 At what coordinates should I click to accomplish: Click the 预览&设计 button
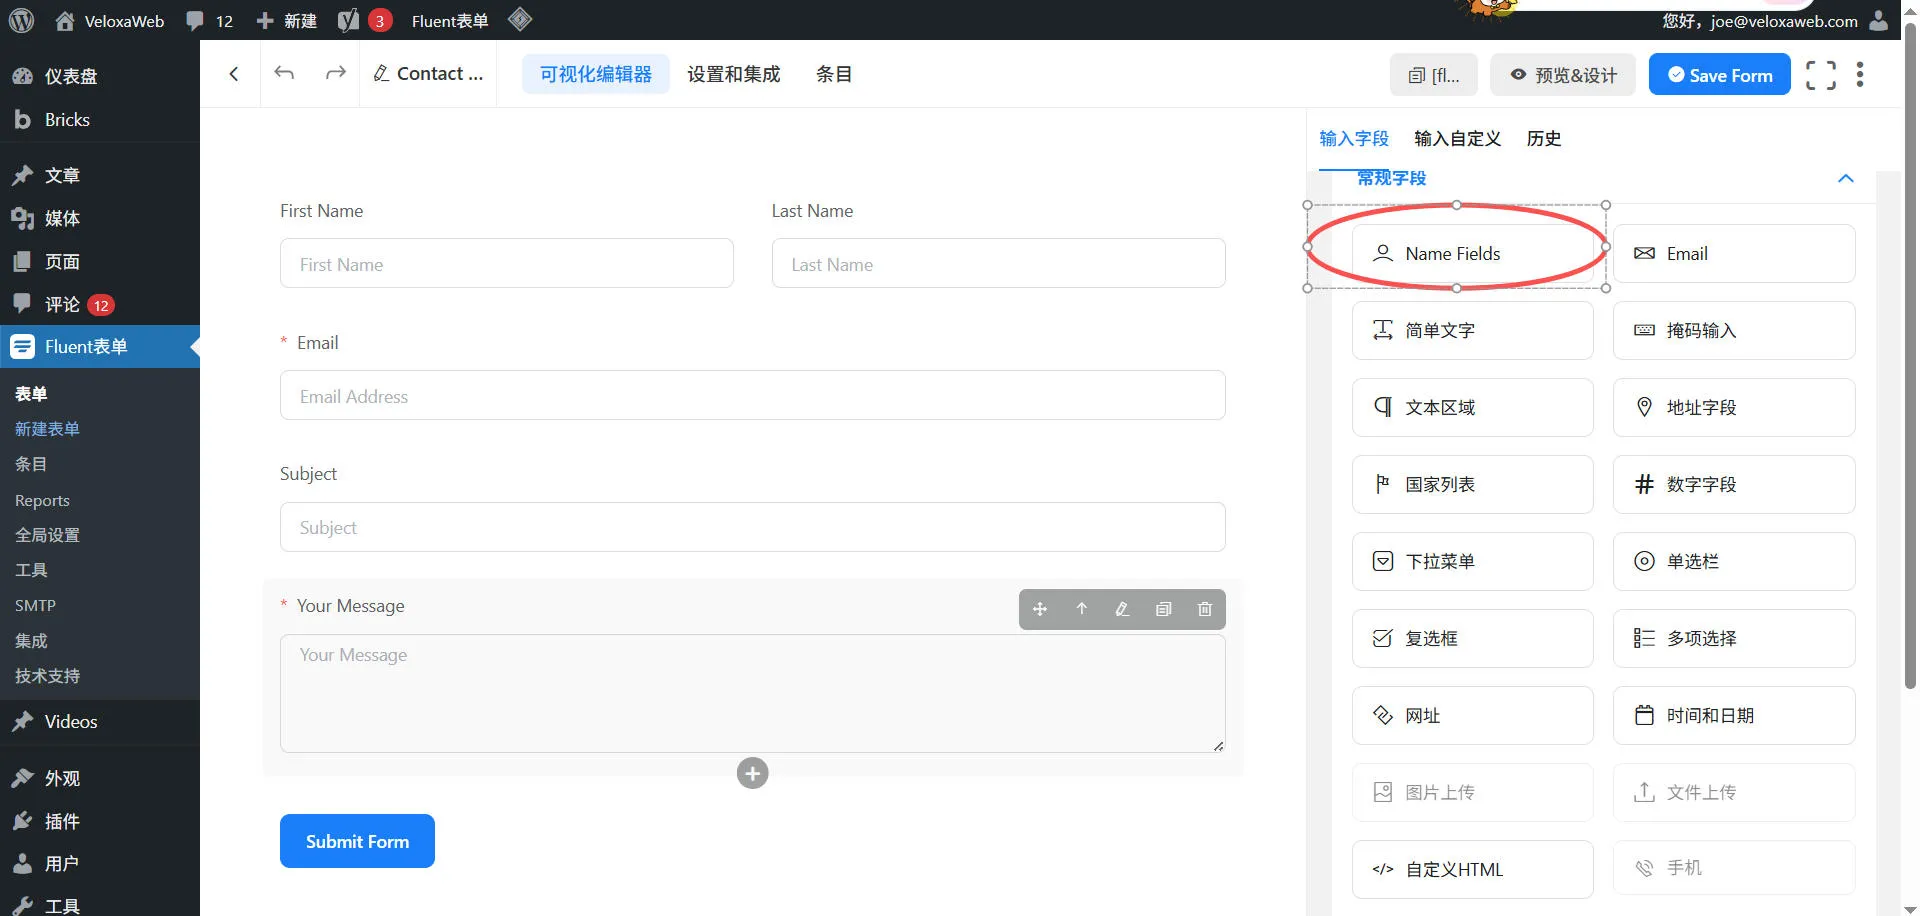point(1563,75)
